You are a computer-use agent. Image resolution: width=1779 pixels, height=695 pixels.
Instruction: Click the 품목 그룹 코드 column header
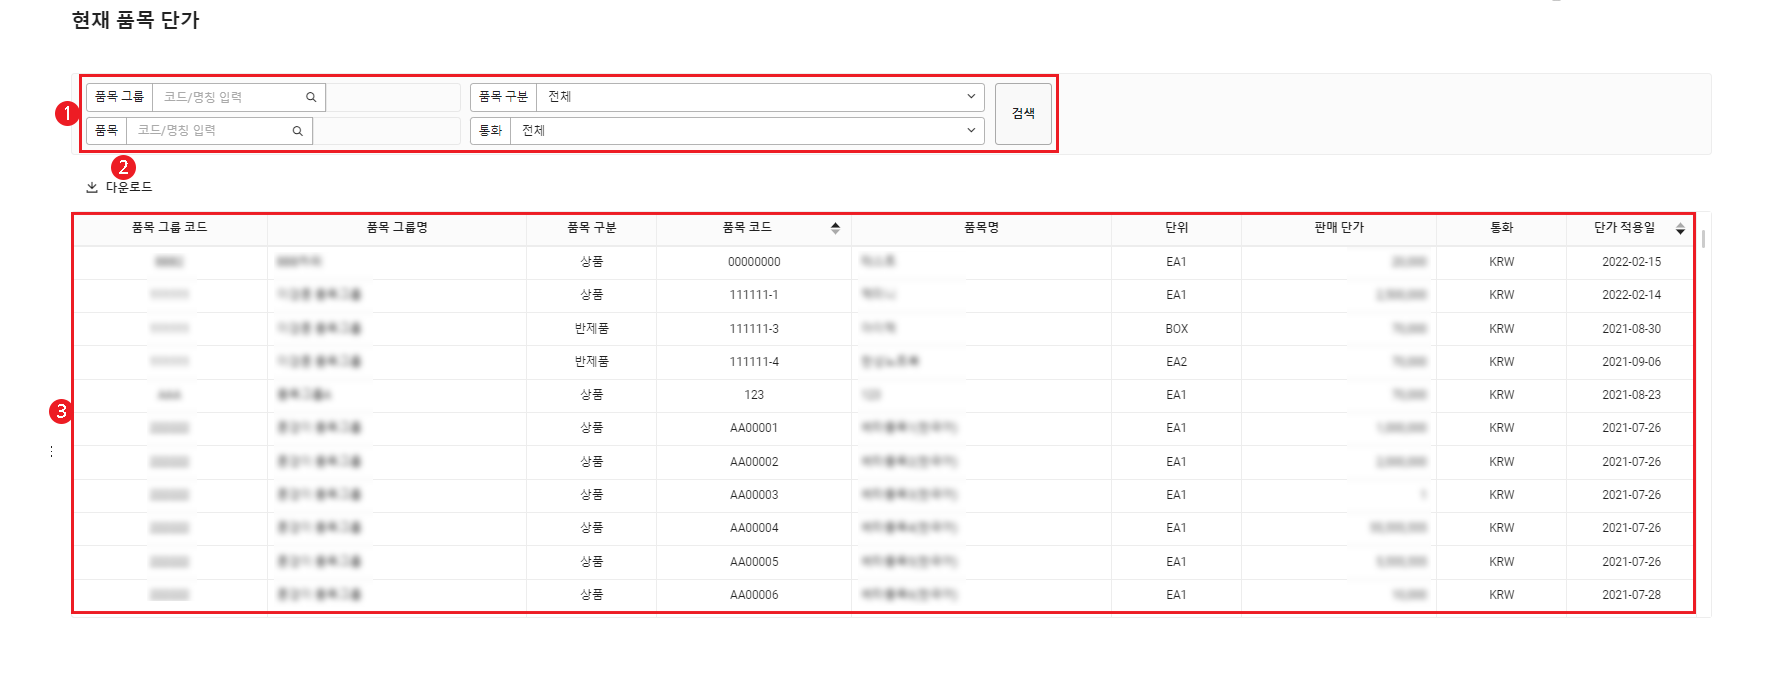pyautogui.click(x=169, y=228)
